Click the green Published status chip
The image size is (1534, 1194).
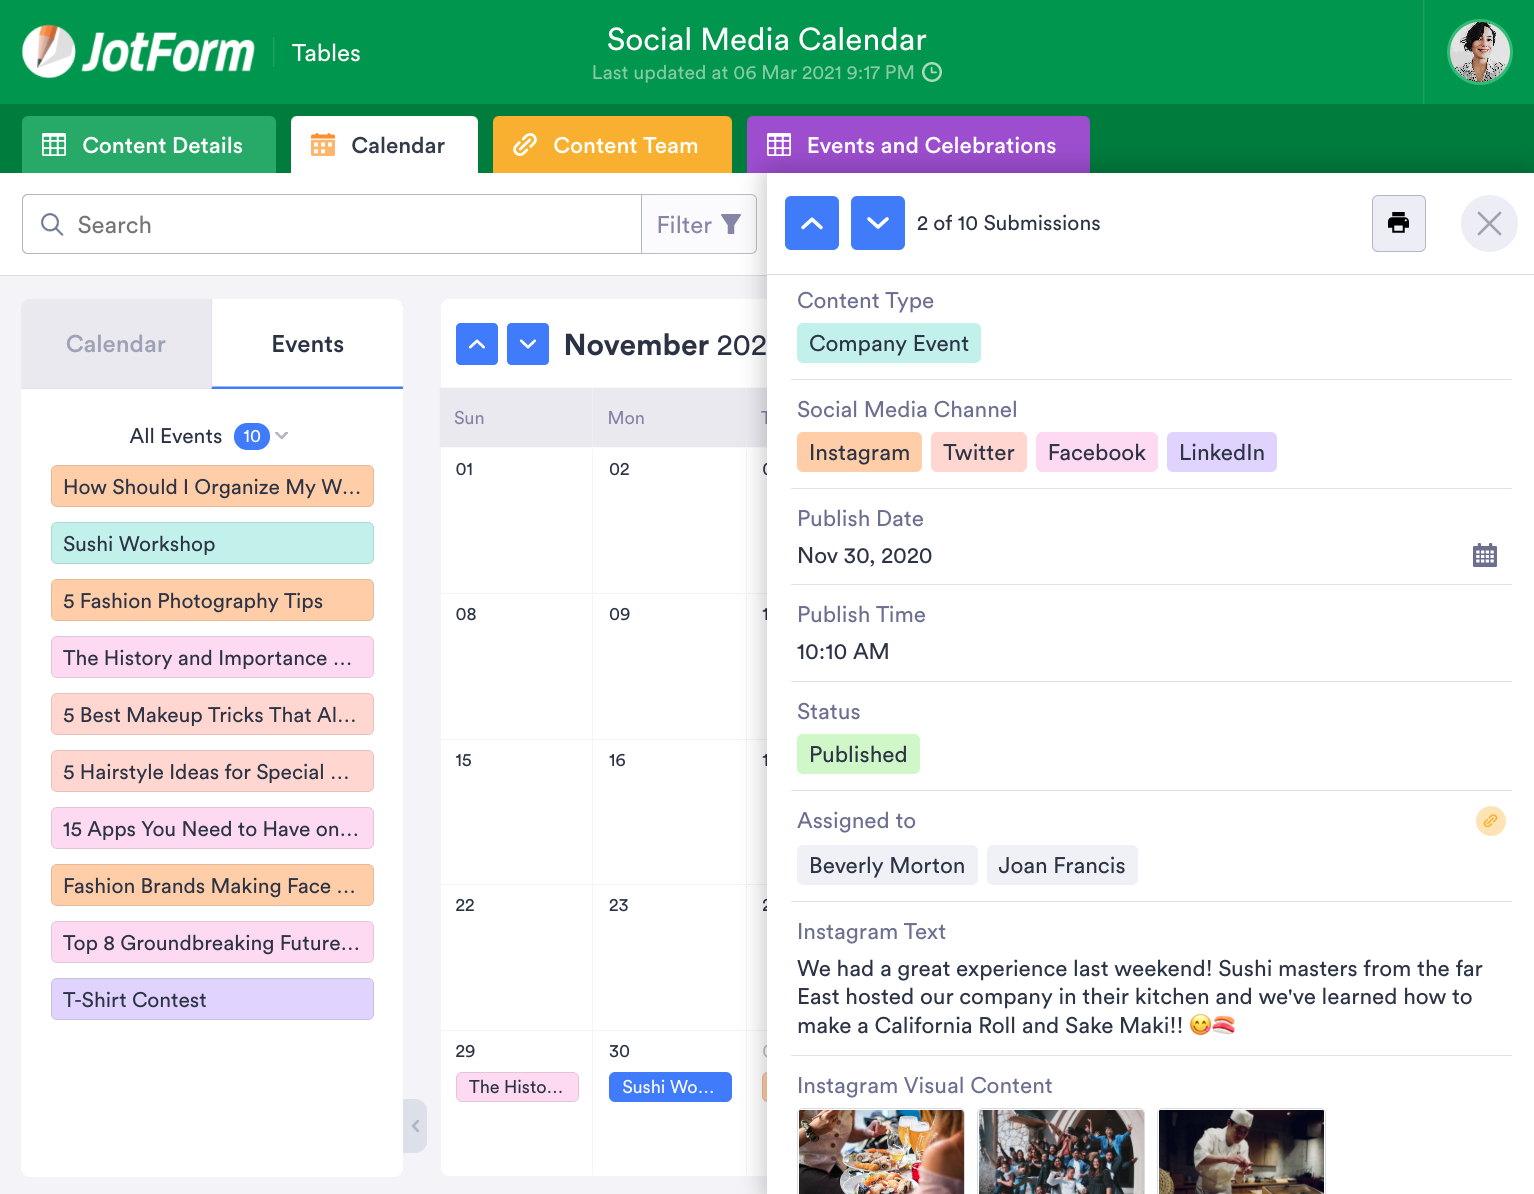[x=858, y=753]
